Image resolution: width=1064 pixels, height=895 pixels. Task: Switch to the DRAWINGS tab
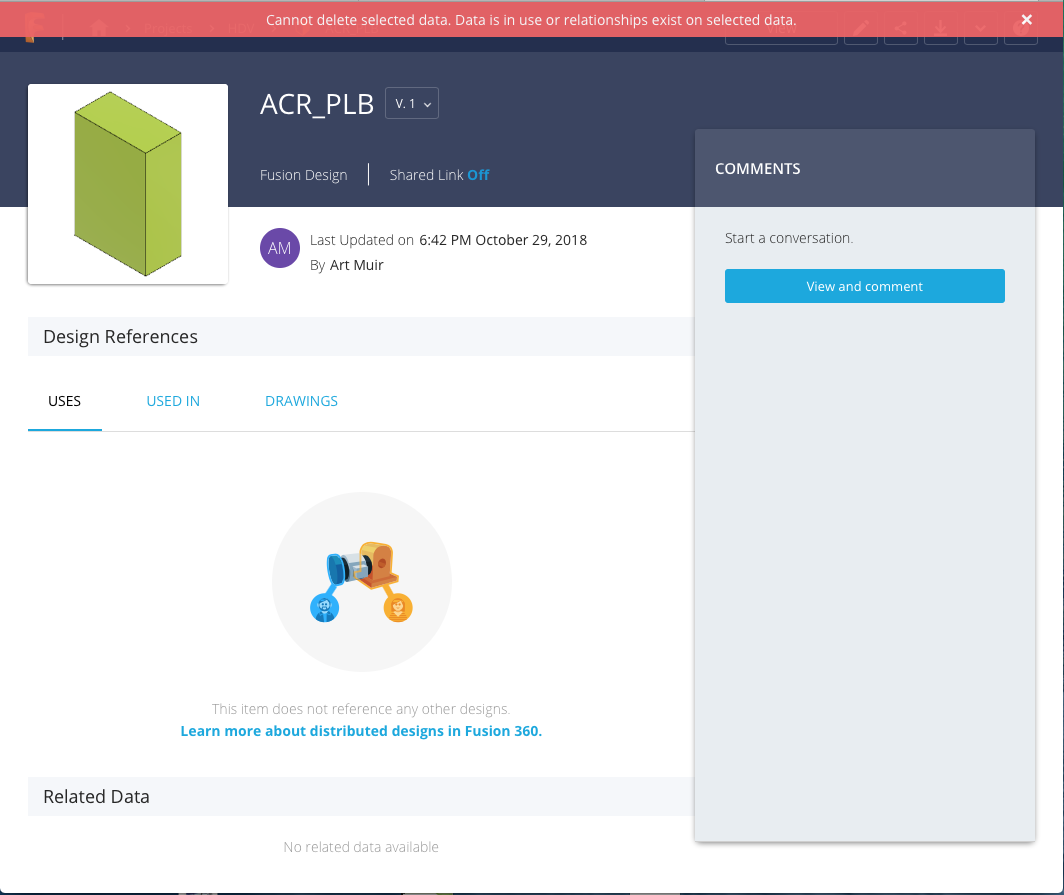[x=301, y=401]
